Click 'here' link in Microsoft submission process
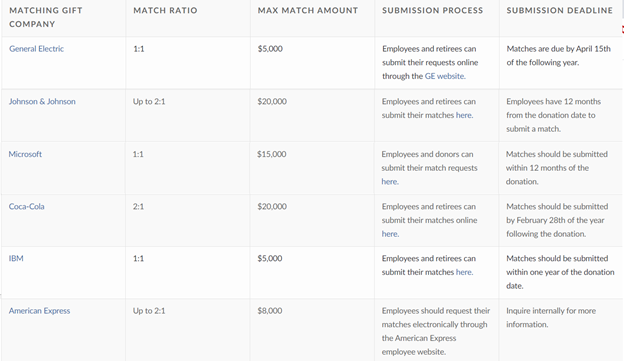This screenshot has width=624, height=361. 390,181
